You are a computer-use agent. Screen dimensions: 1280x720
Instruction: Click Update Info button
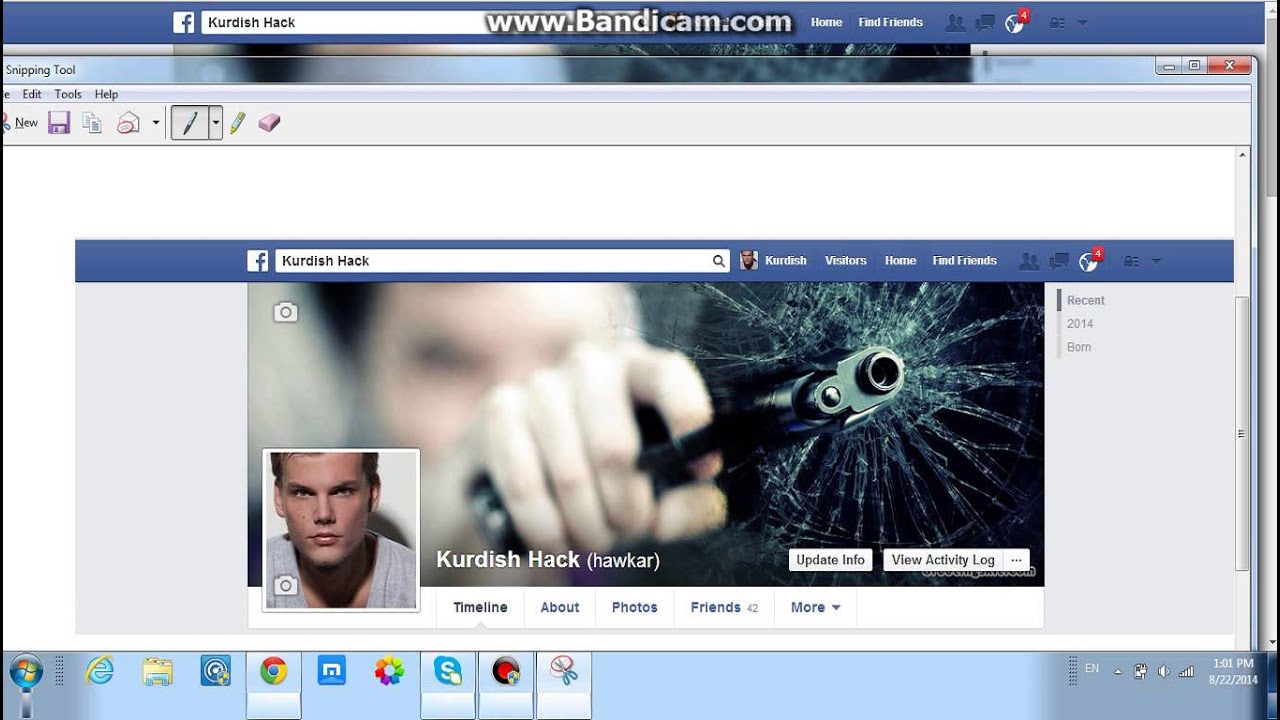pos(830,560)
